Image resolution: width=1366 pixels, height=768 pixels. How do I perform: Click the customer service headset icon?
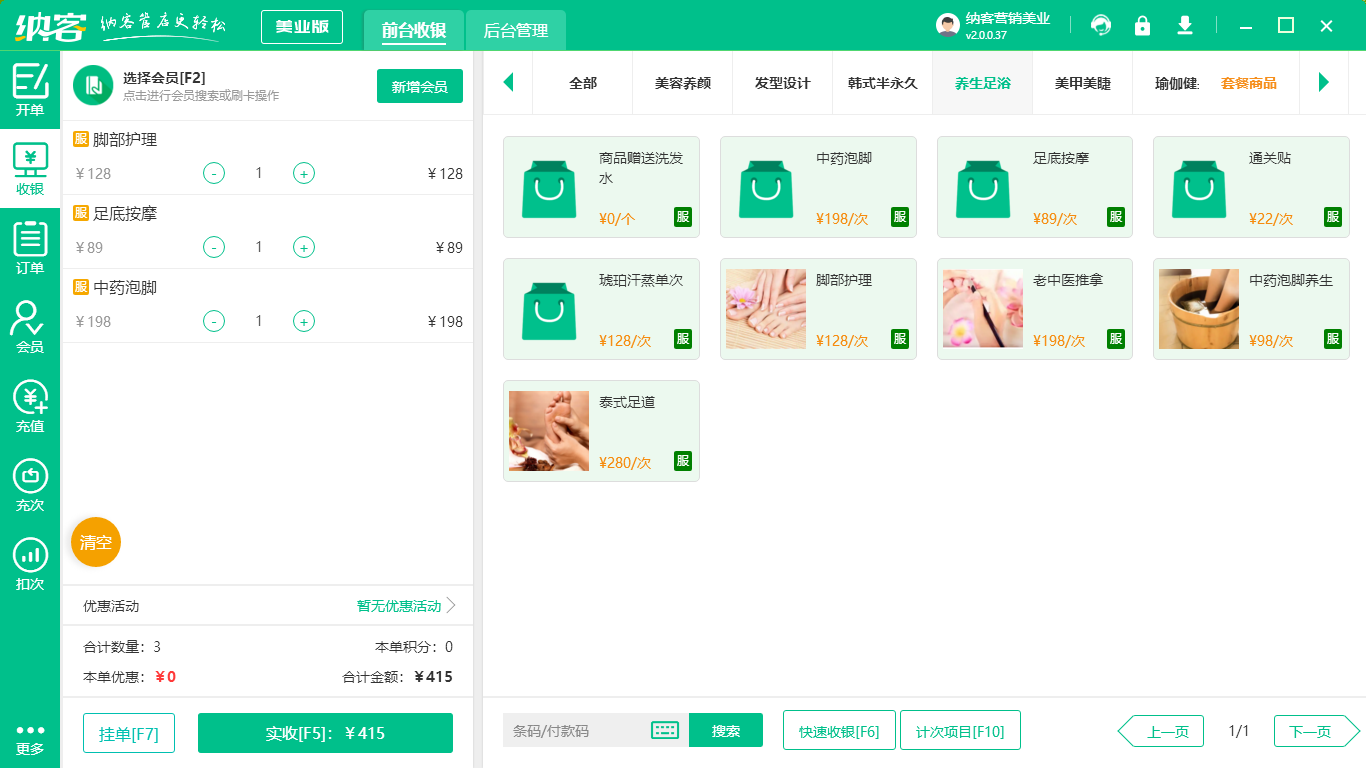pyautogui.click(x=1101, y=25)
